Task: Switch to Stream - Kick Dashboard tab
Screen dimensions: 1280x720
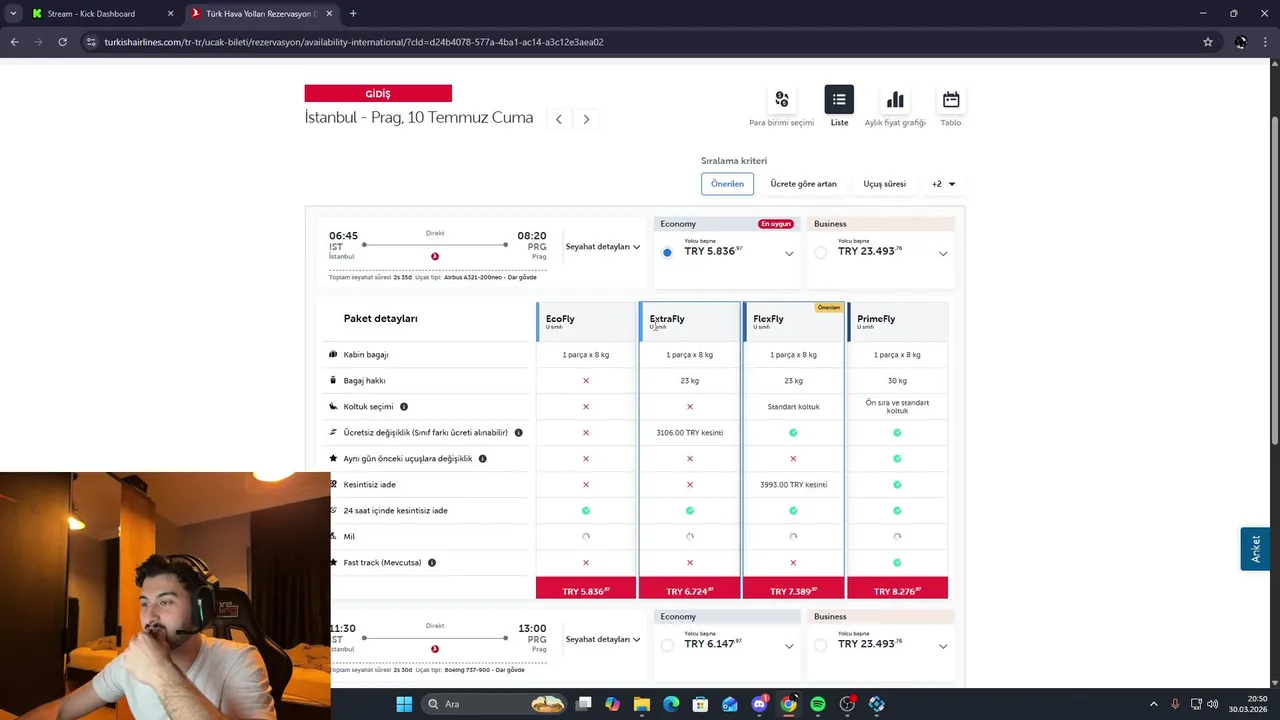Action: [102, 14]
